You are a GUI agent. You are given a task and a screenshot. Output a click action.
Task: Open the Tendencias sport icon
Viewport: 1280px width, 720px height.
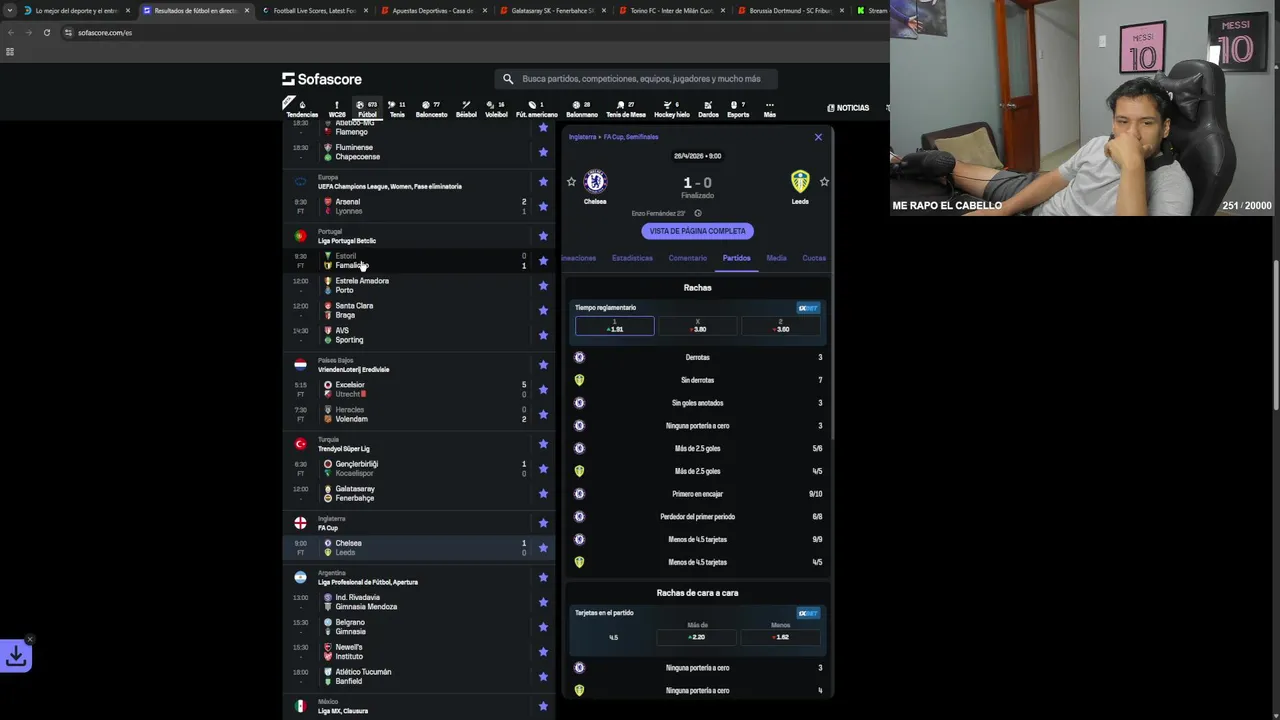point(302,108)
